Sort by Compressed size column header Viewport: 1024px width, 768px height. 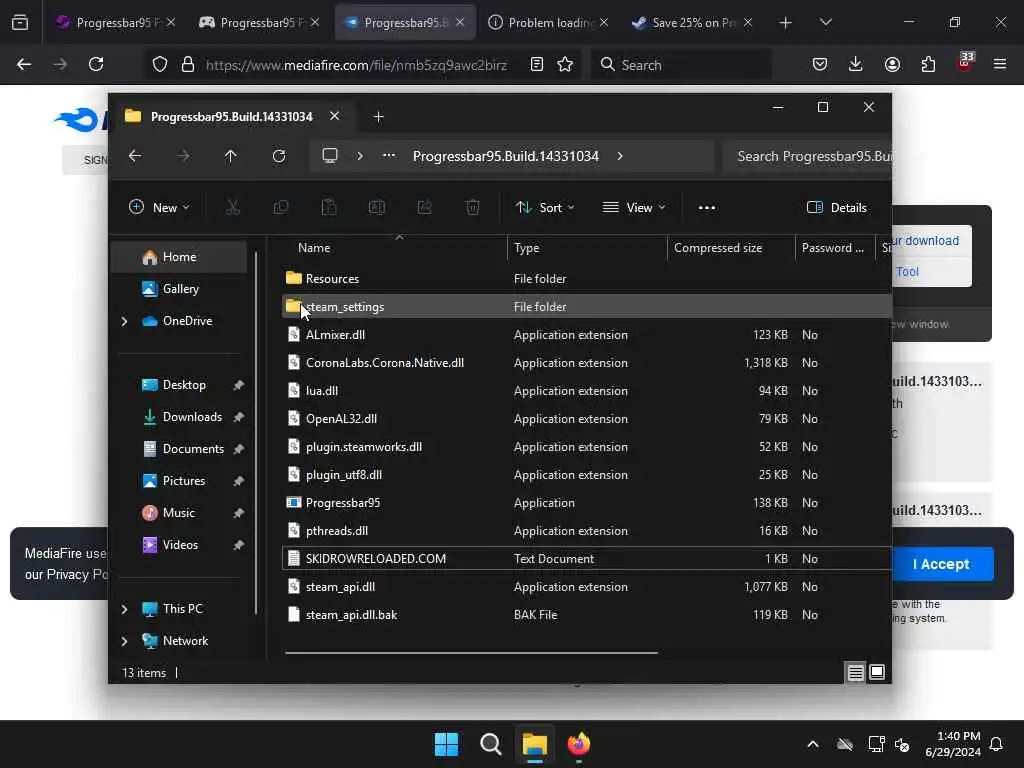[x=731, y=248]
